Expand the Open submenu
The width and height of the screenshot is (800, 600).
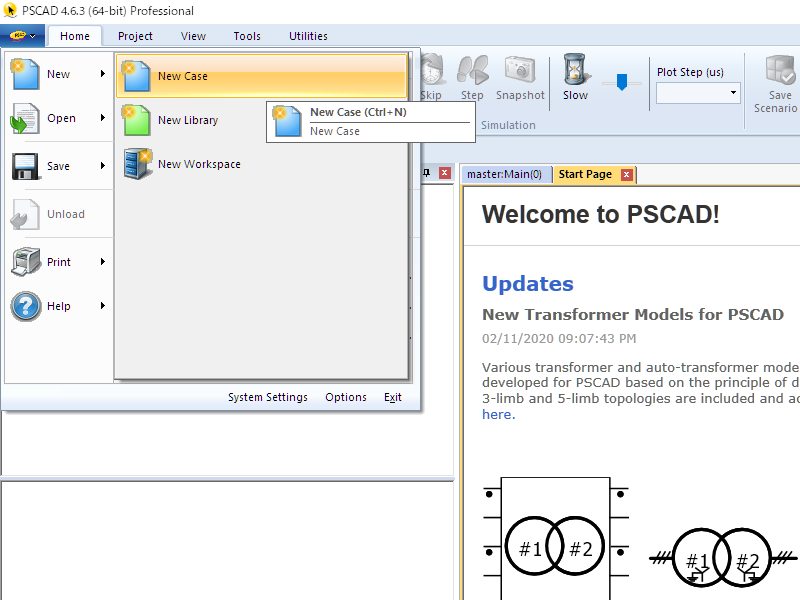pyautogui.click(x=60, y=118)
